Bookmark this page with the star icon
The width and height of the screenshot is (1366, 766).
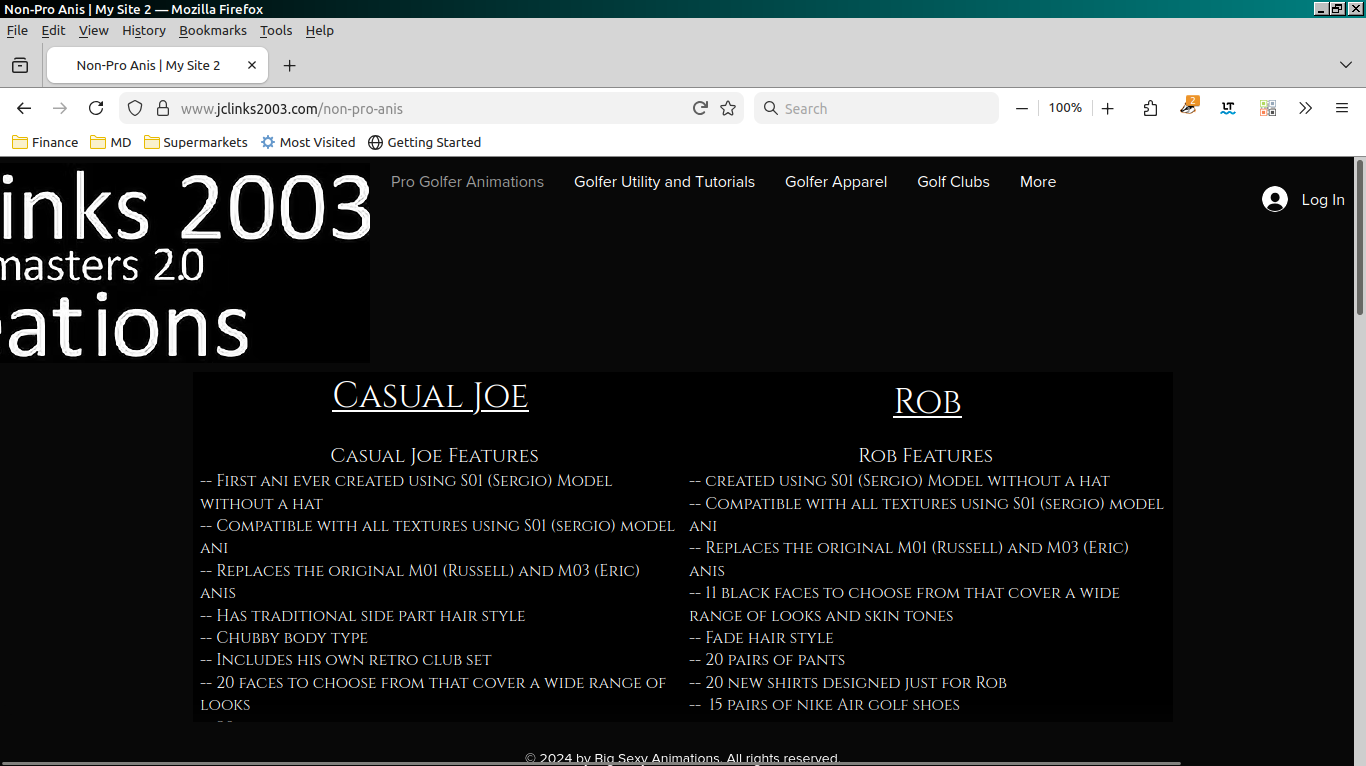click(x=728, y=108)
